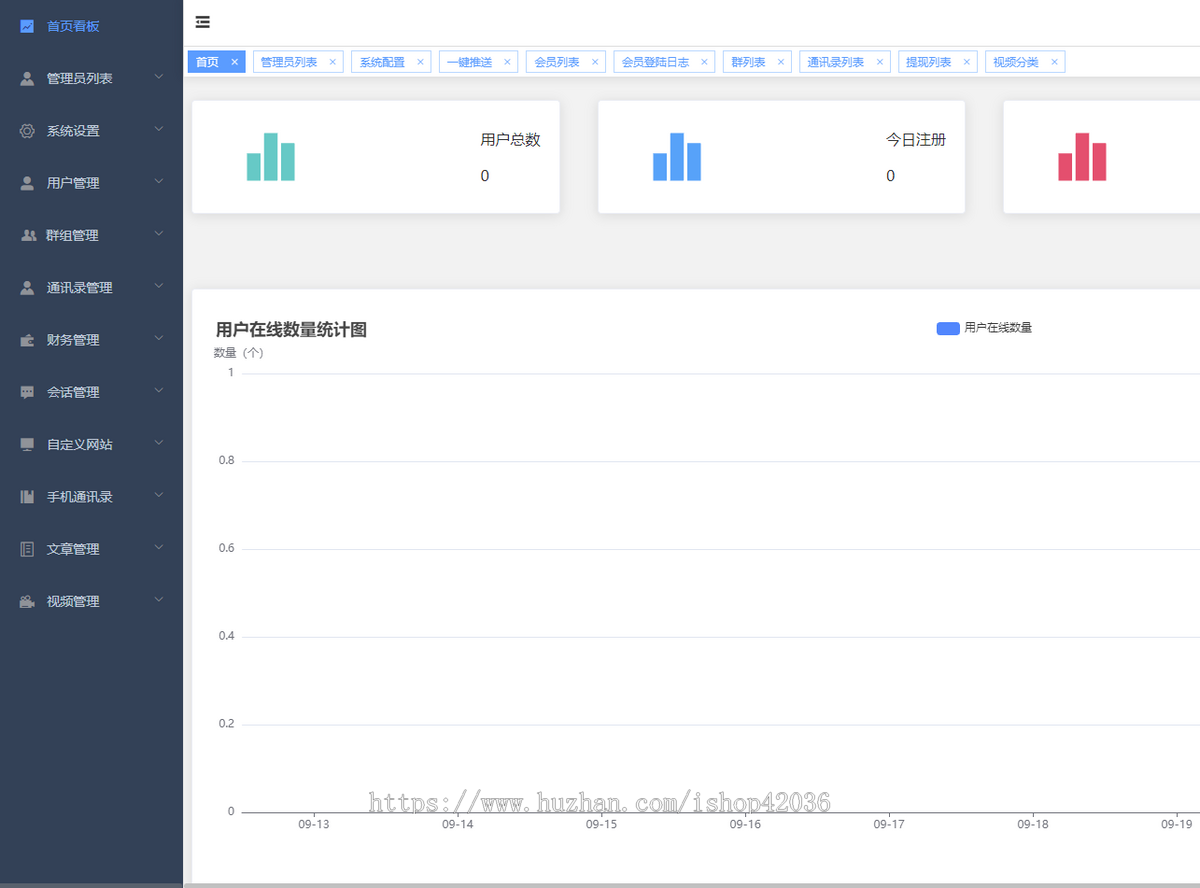This screenshot has width=1200, height=888.
Task: Click the 用户在线数量统计图 chart title
Action: coord(291,330)
